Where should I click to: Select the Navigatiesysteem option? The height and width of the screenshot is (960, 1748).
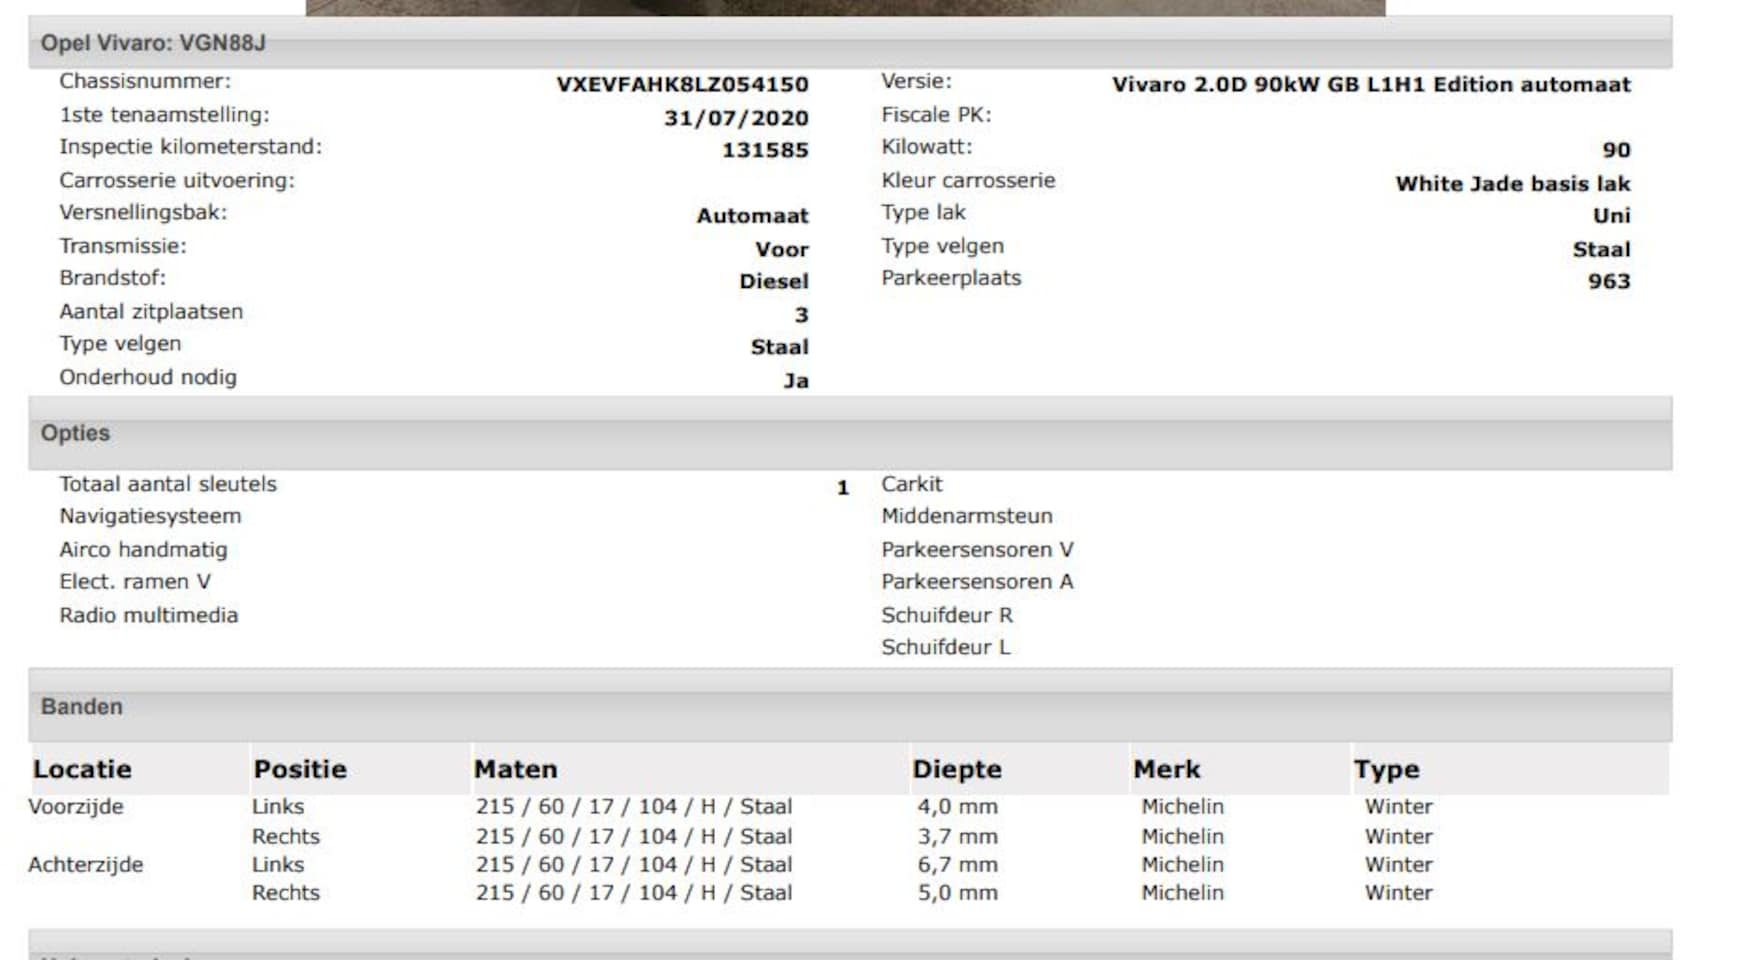coord(150,516)
